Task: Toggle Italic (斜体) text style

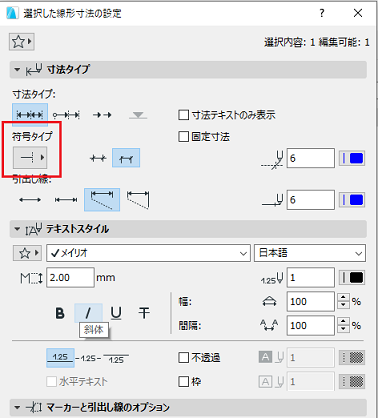Action: click(88, 313)
